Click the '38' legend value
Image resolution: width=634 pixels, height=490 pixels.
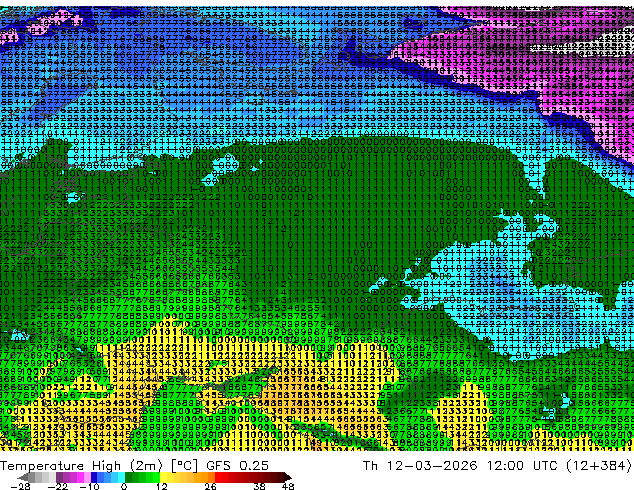tap(260, 486)
